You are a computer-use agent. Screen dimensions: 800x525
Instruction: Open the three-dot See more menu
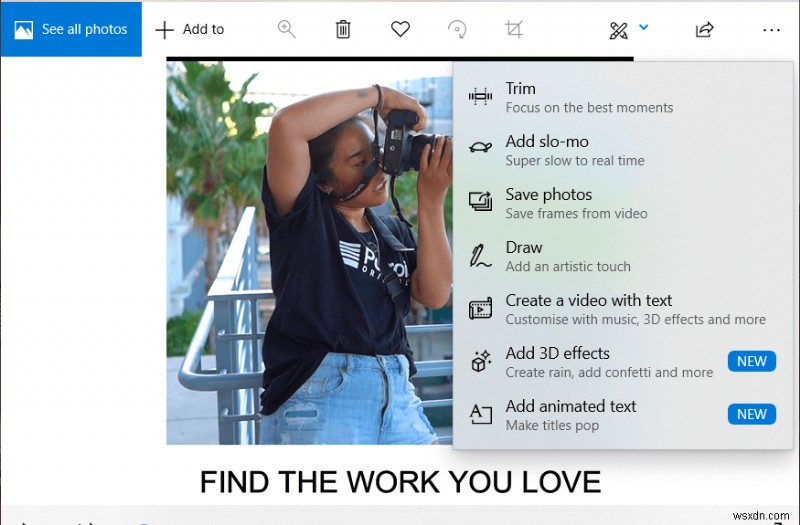[771, 30]
